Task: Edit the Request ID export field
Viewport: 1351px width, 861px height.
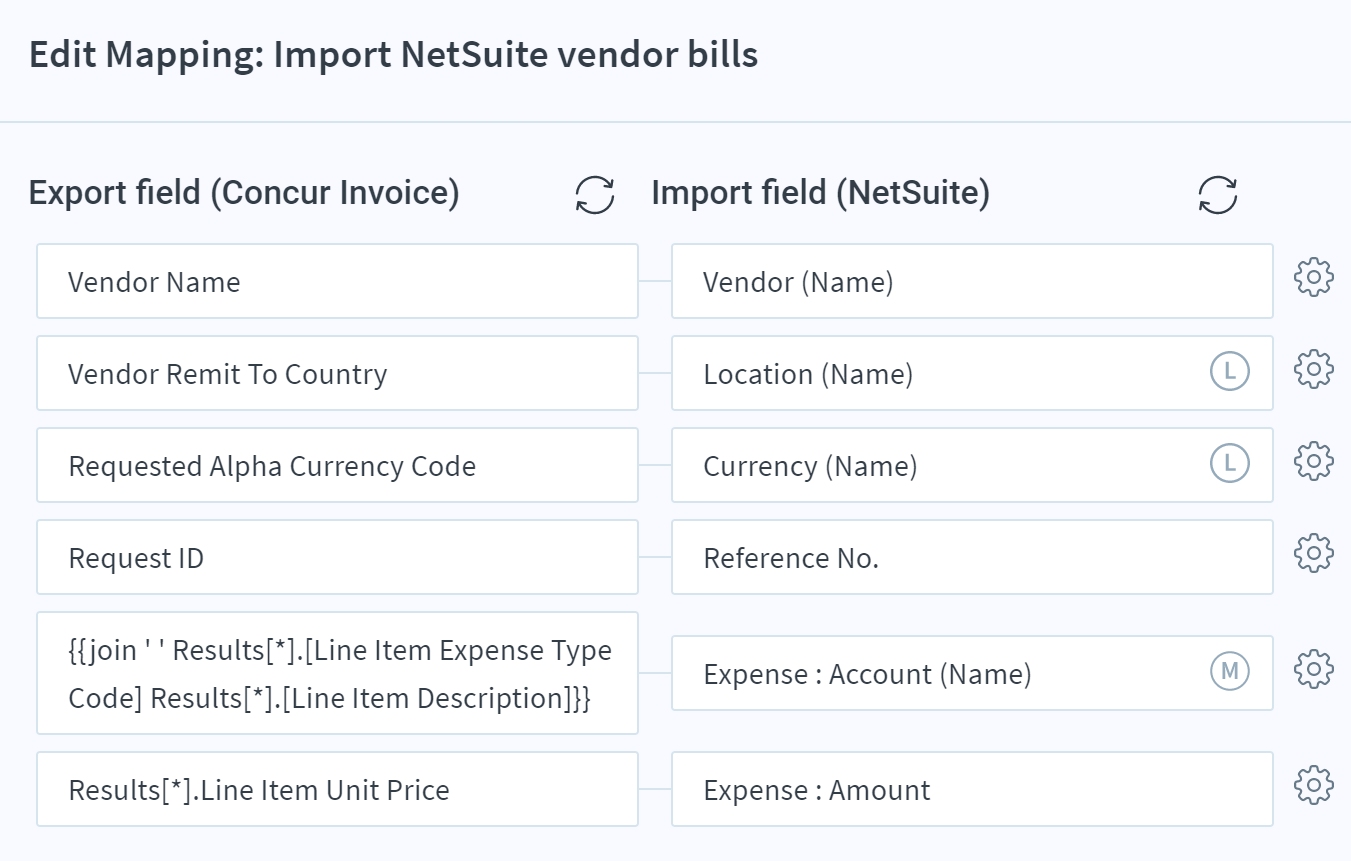Action: click(x=337, y=557)
